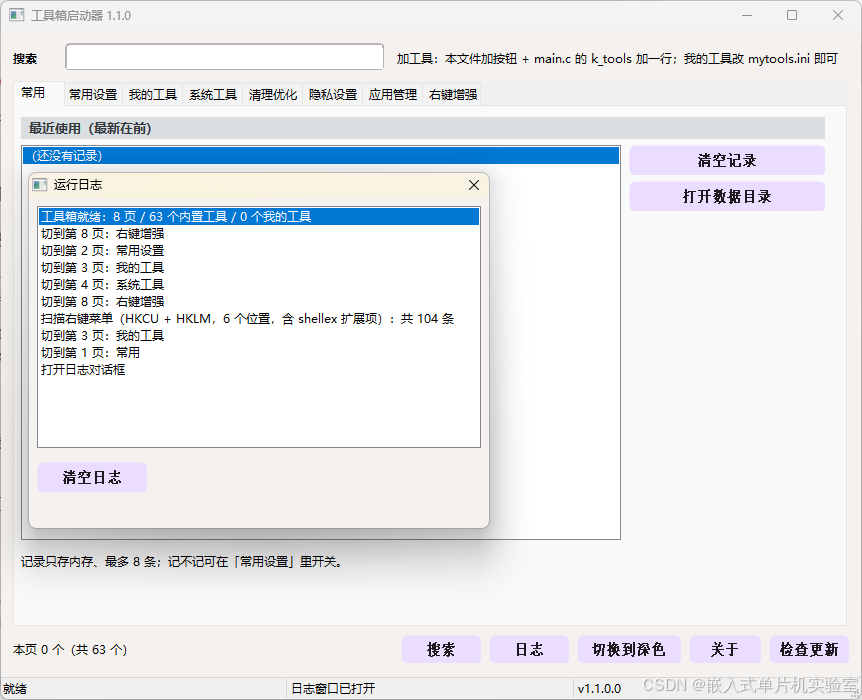
Task: Click status bar text 日志窗口已打开
Action: coord(333,688)
